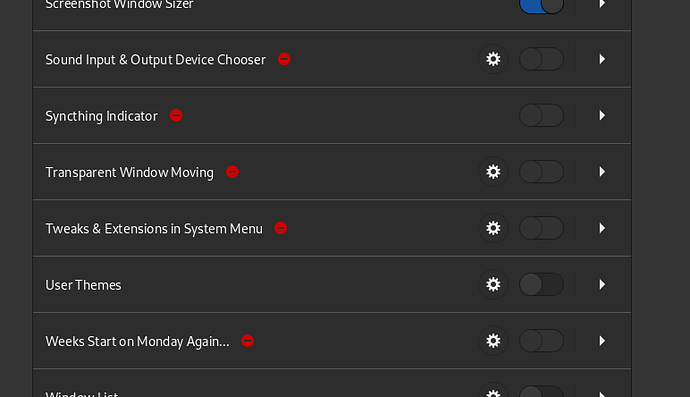The width and height of the screenshot is (690, 397).
Task: Expand Weeks Start on Monday Again details
Action: coord(602,341)
